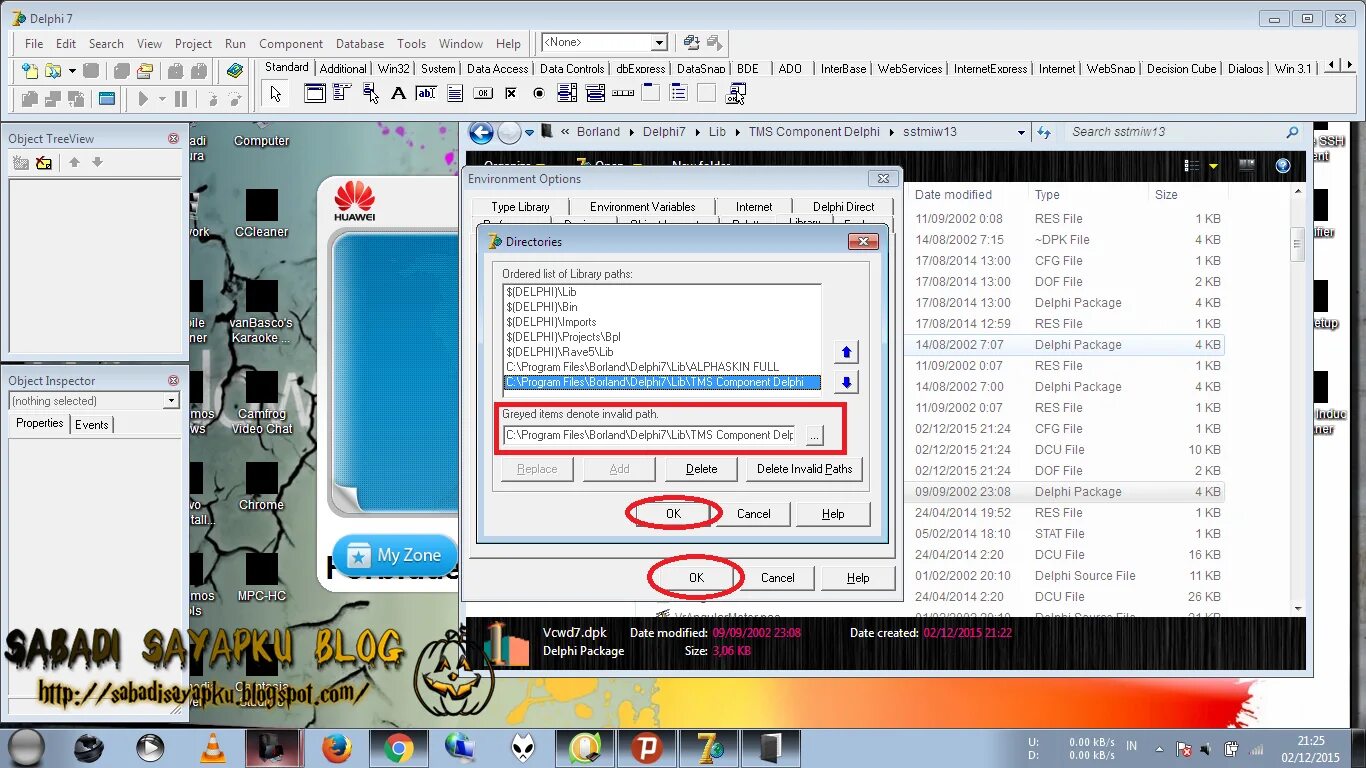Expand the Explorer address bar dropdown
This screenshot has height=768, width=1366.
click(x=1021, y=132)
